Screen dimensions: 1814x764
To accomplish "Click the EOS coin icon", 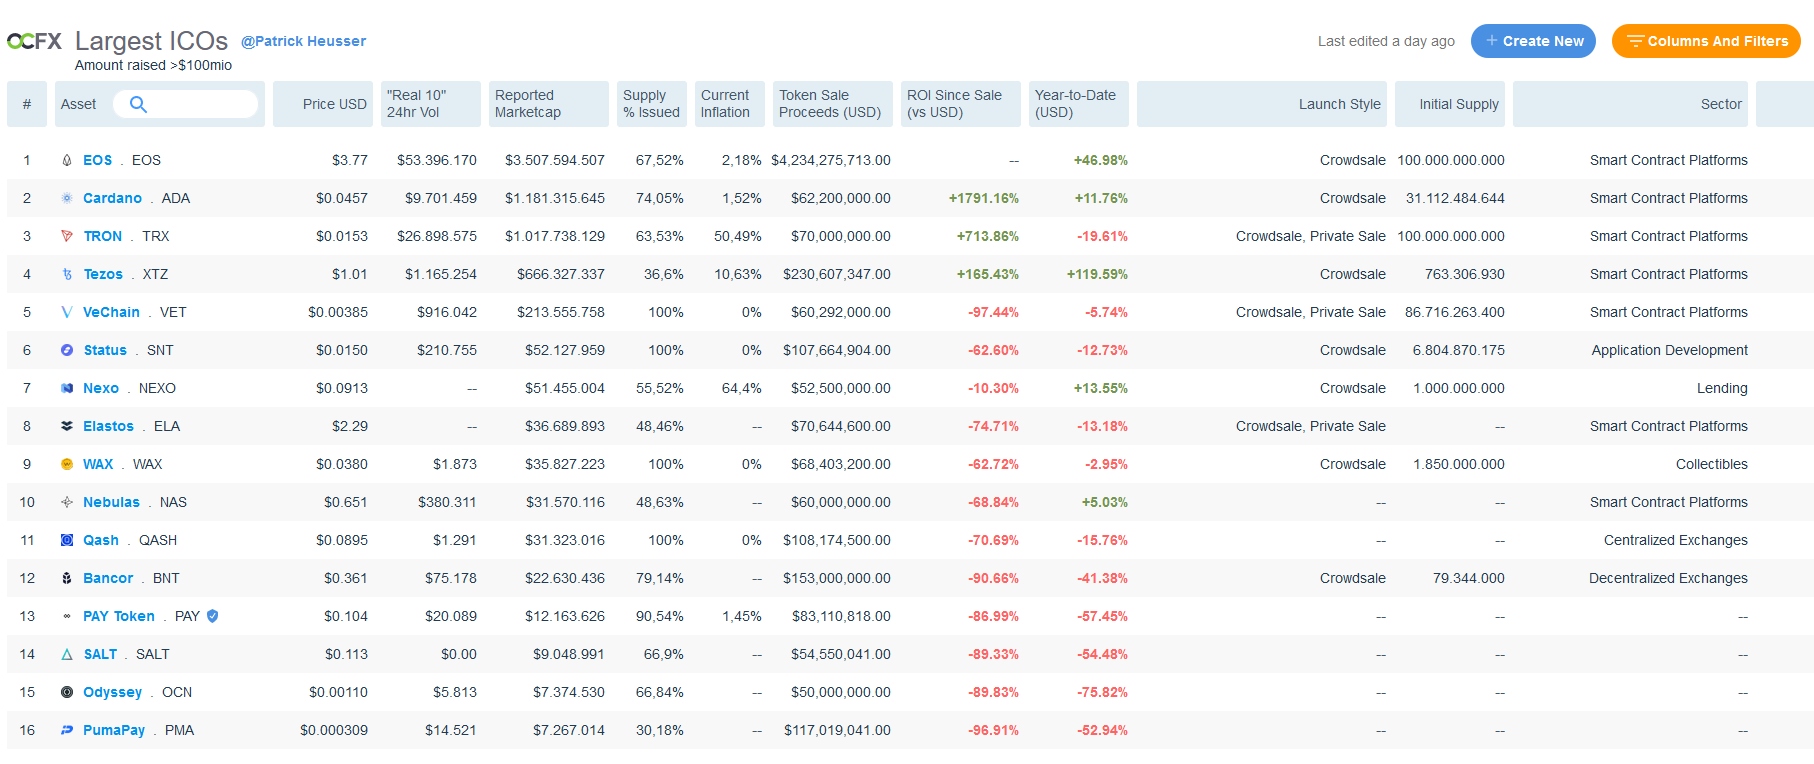I will pyautogui.click(x=67, y=160).
